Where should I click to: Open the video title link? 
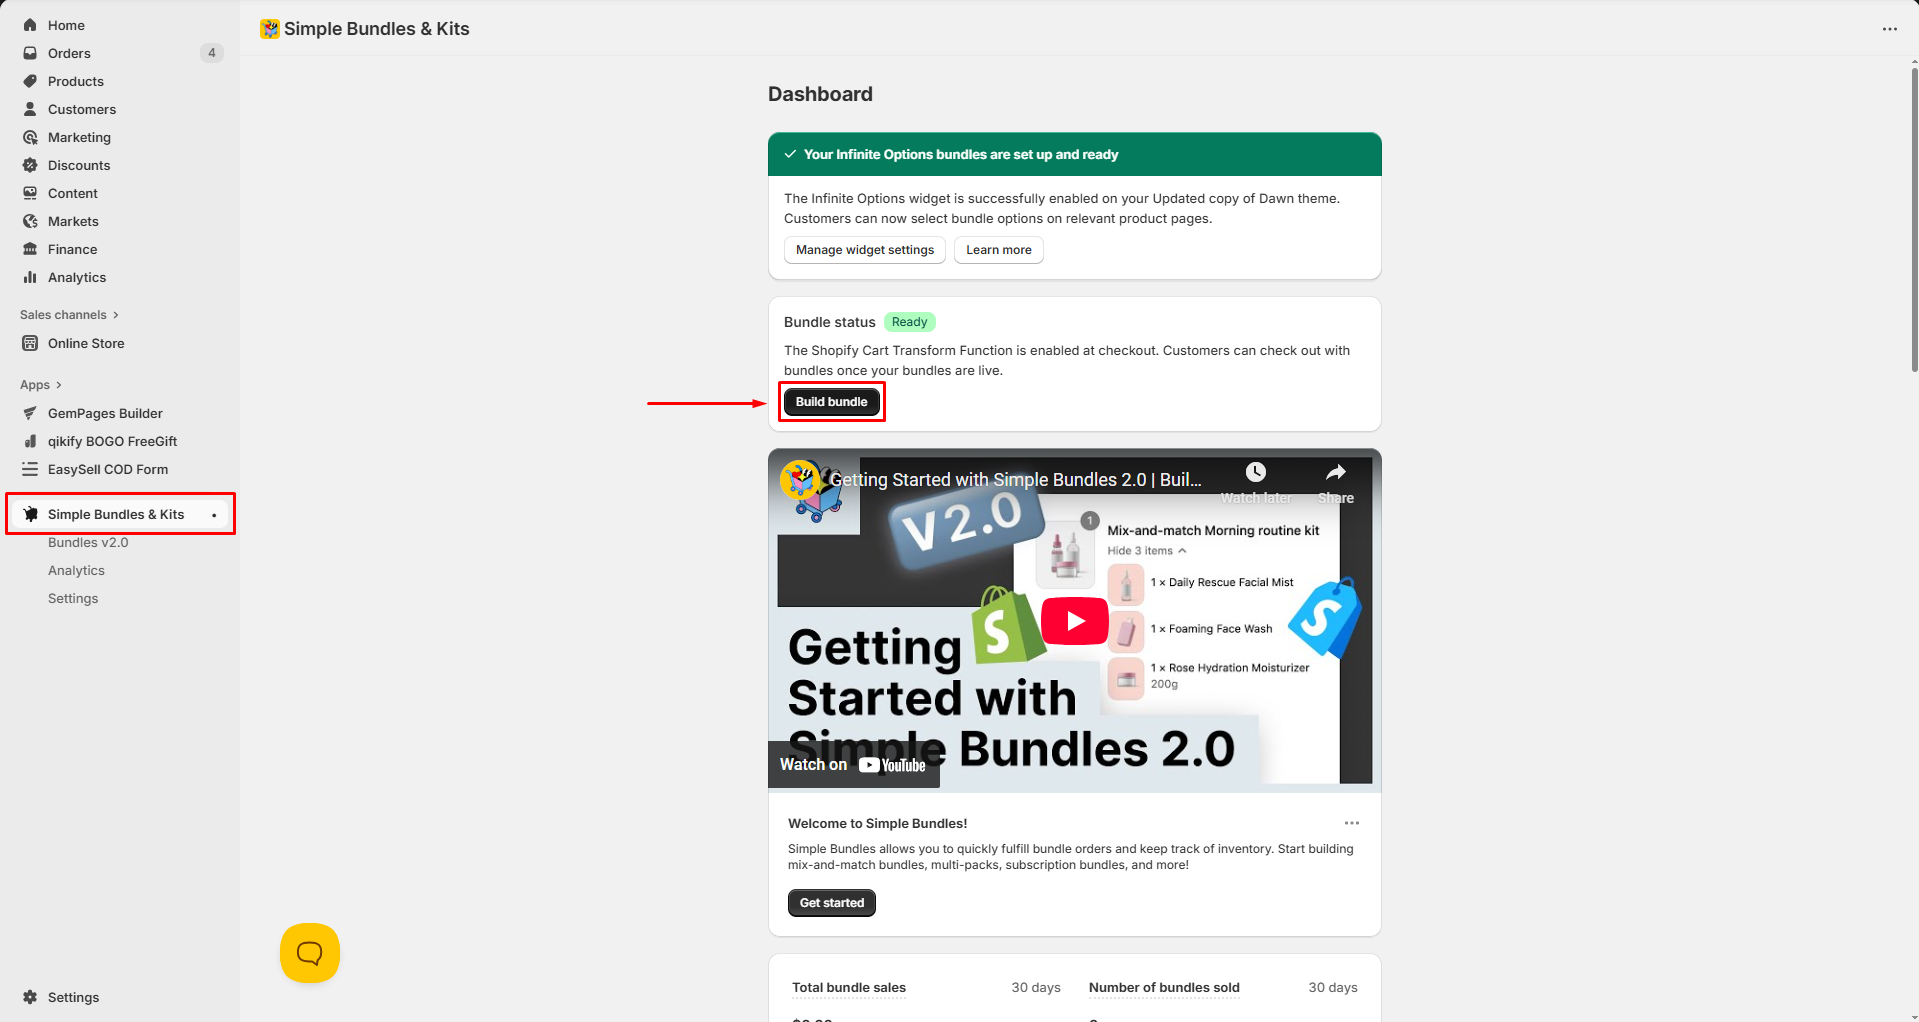tap(1016, 480)
